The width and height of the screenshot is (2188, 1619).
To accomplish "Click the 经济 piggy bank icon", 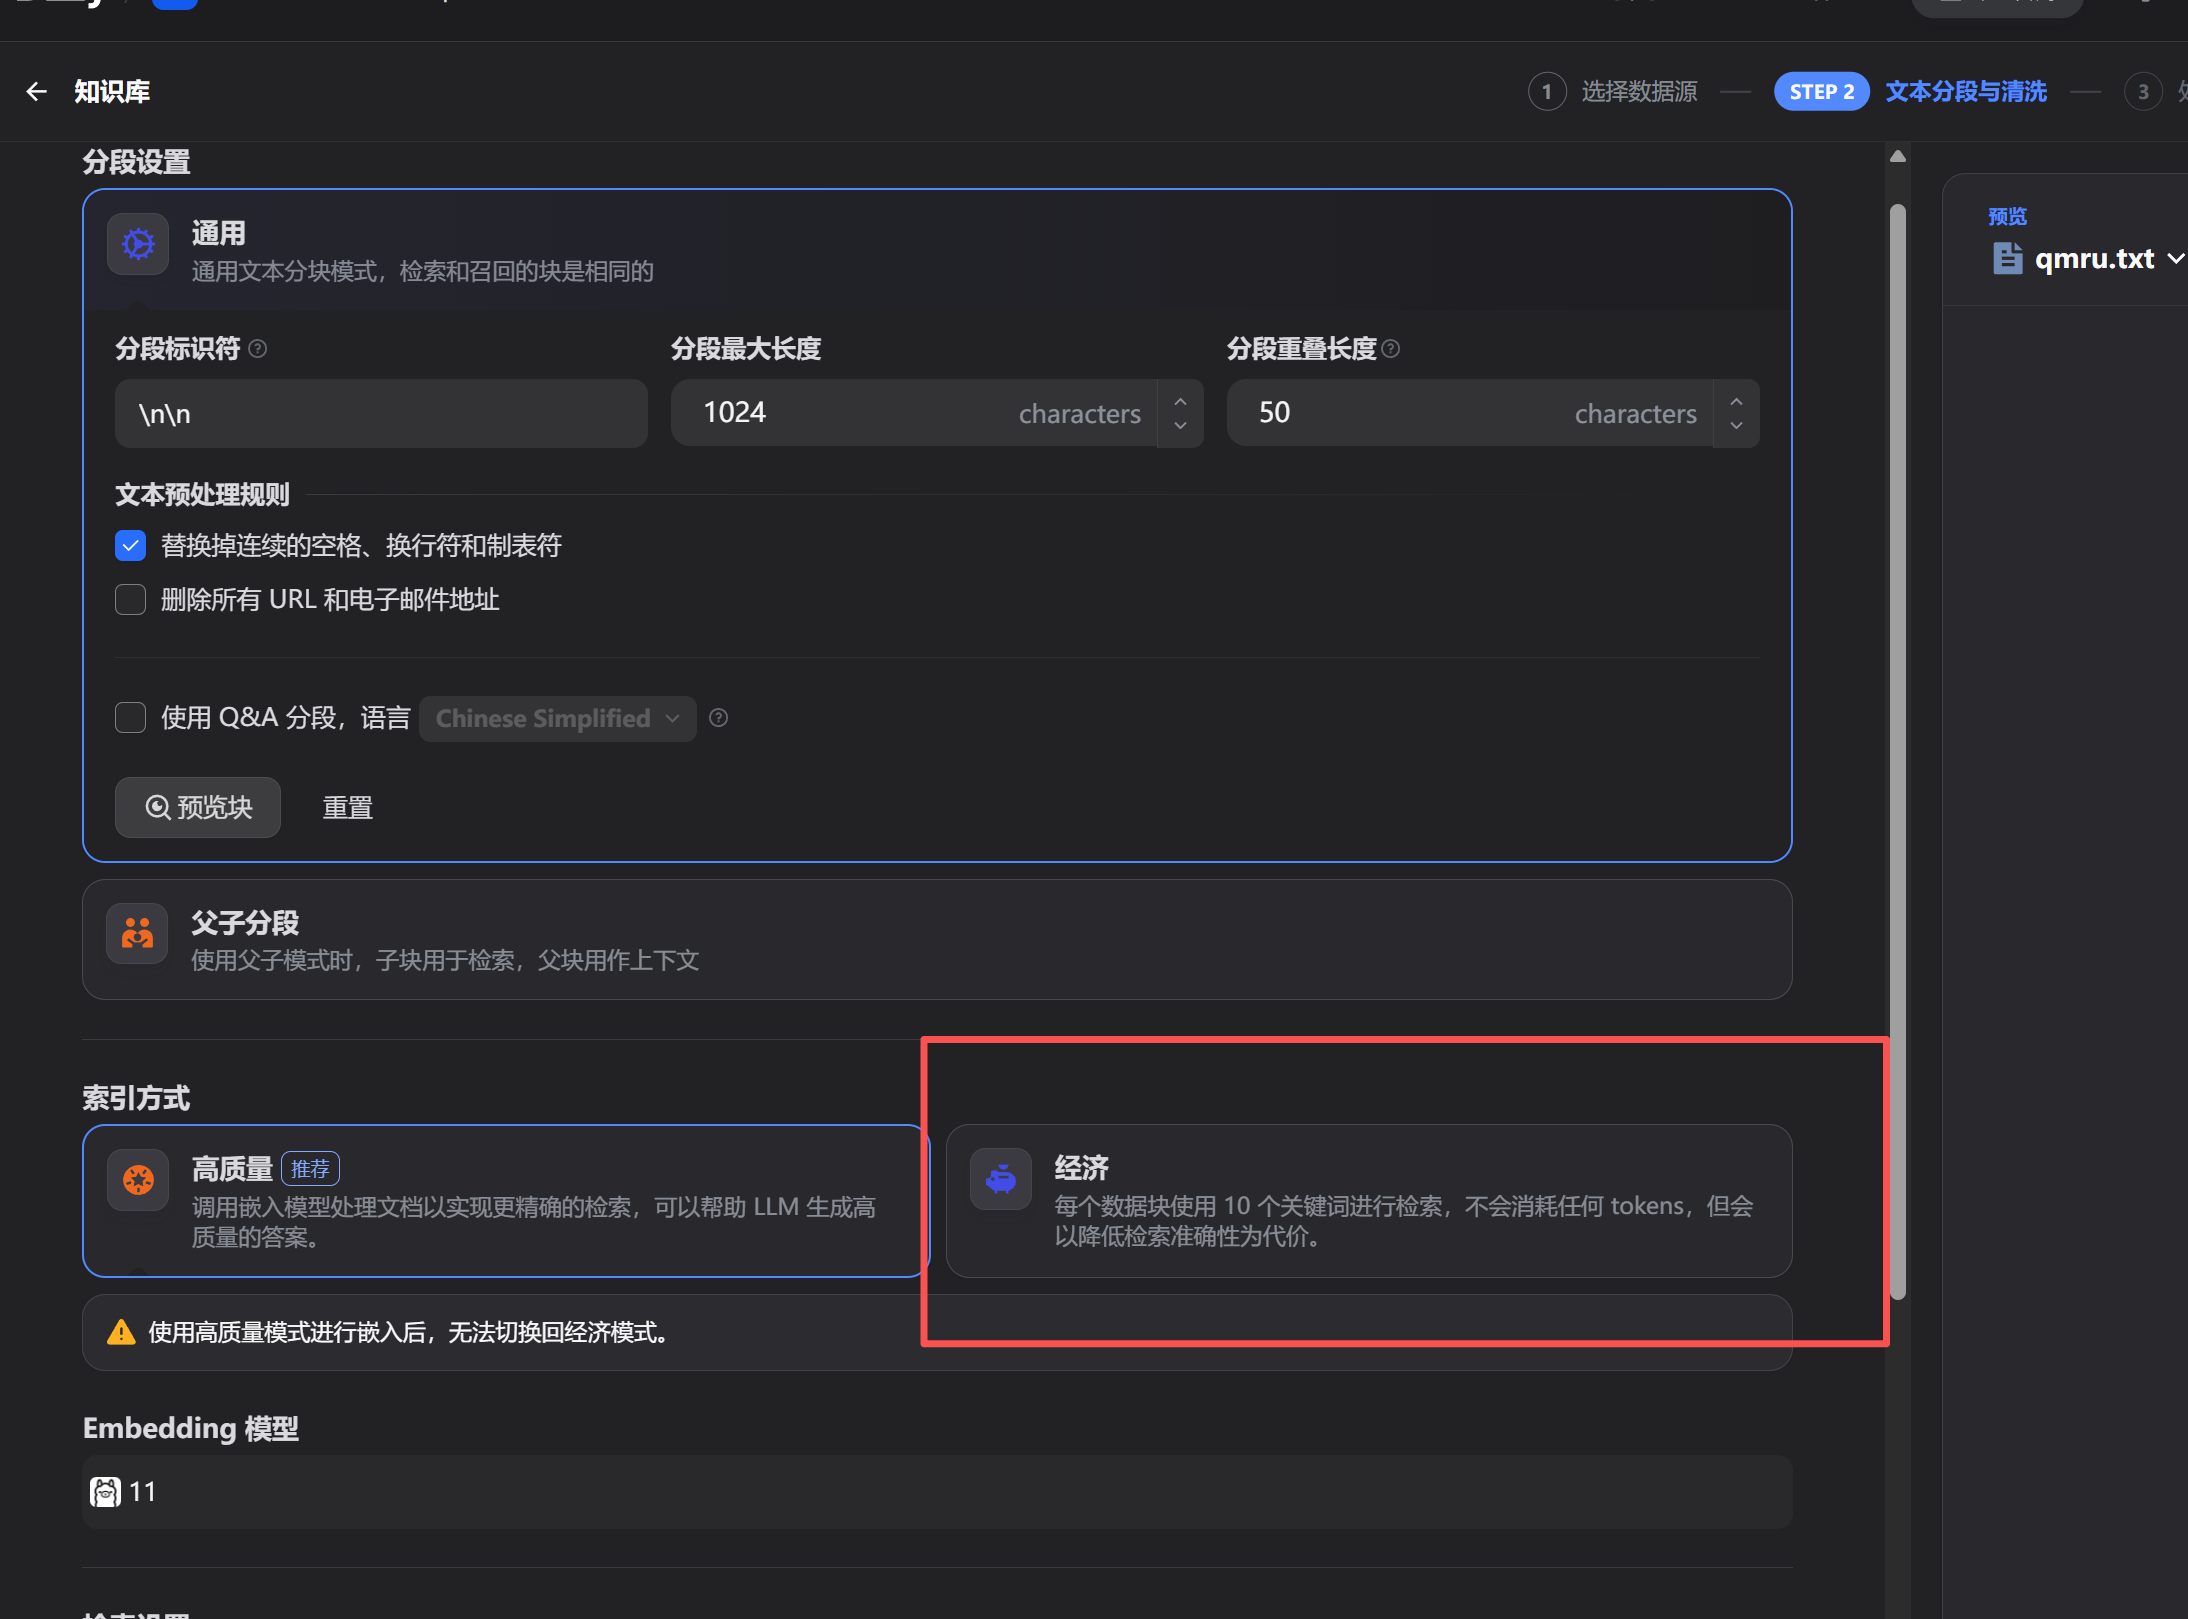I will point(999,1178).
